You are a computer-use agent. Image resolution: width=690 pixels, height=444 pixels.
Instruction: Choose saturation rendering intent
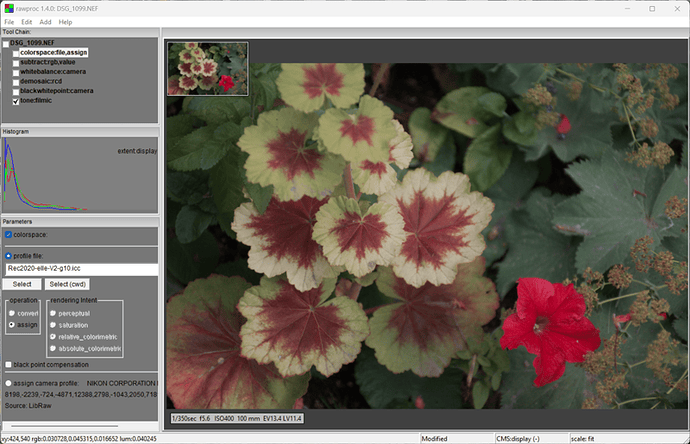click(53, 325)
